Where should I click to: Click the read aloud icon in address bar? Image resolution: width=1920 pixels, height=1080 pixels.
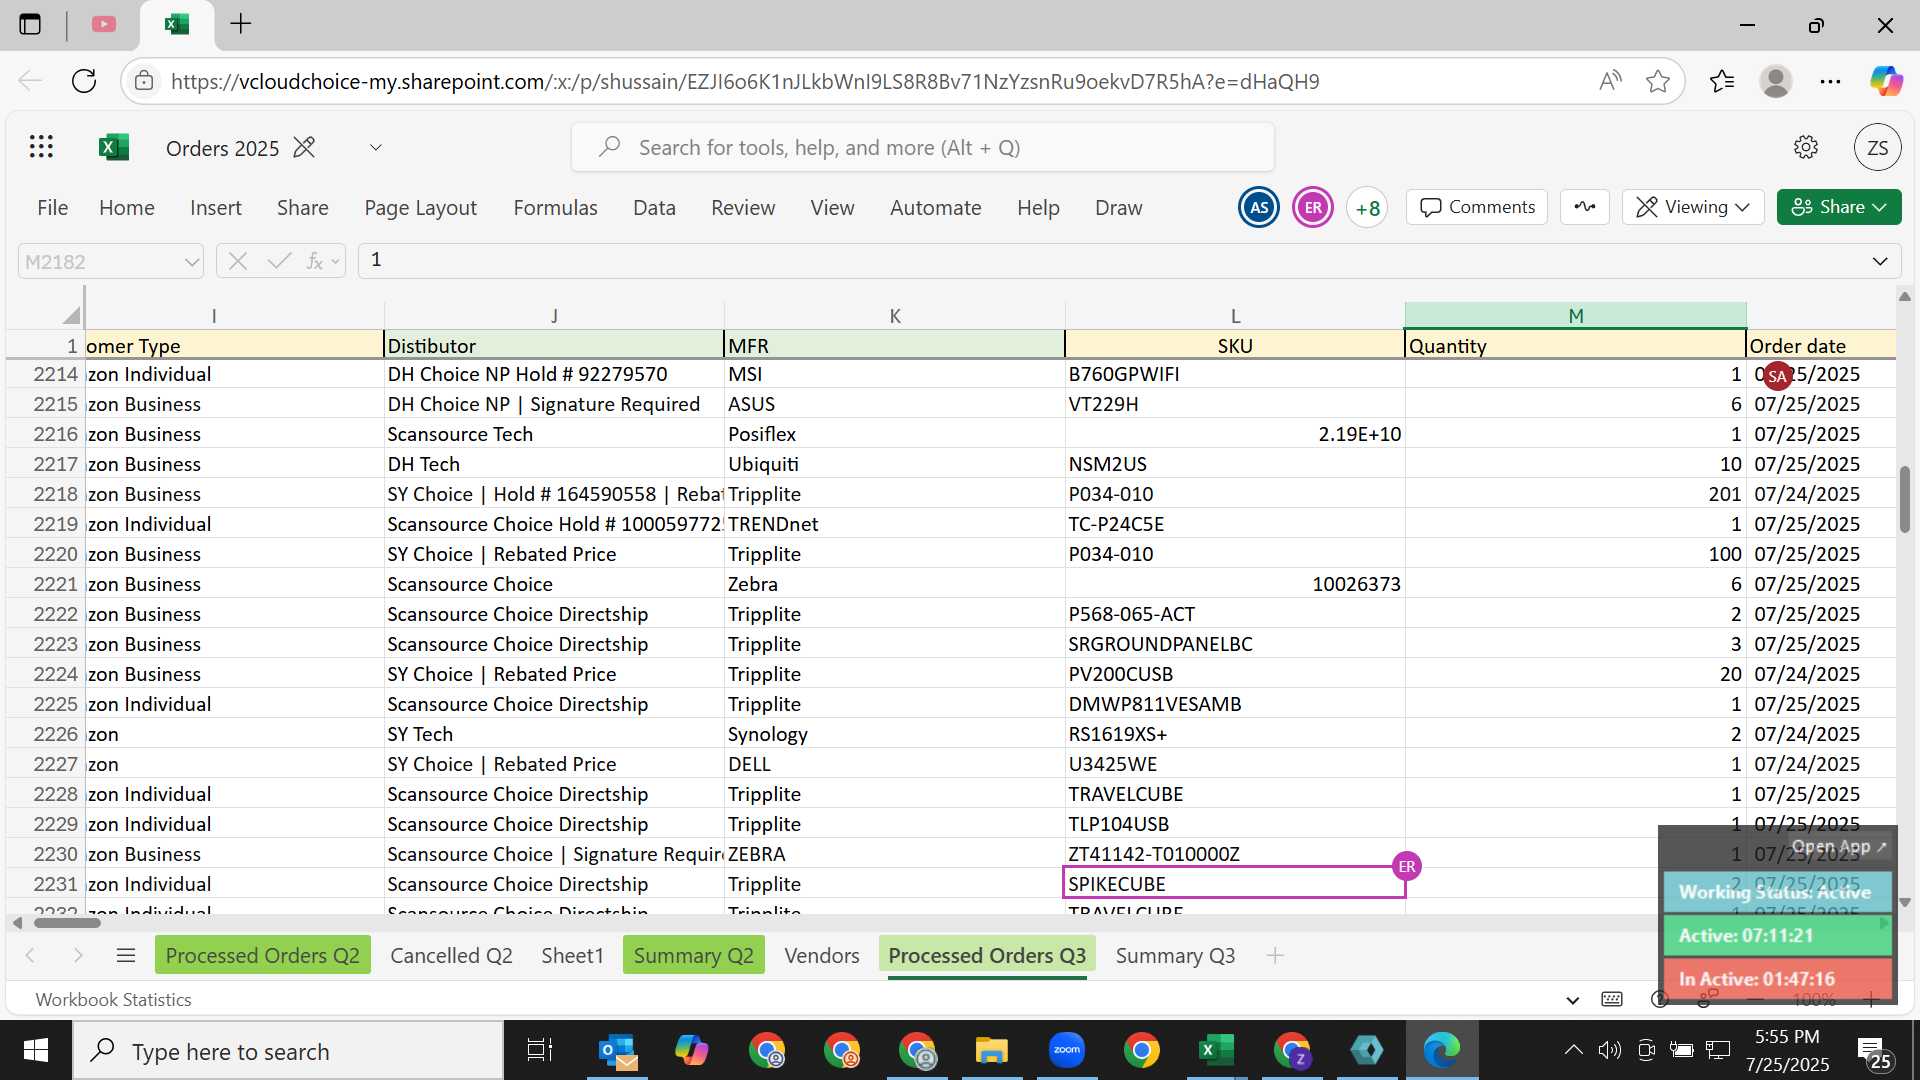(1609, 81)
